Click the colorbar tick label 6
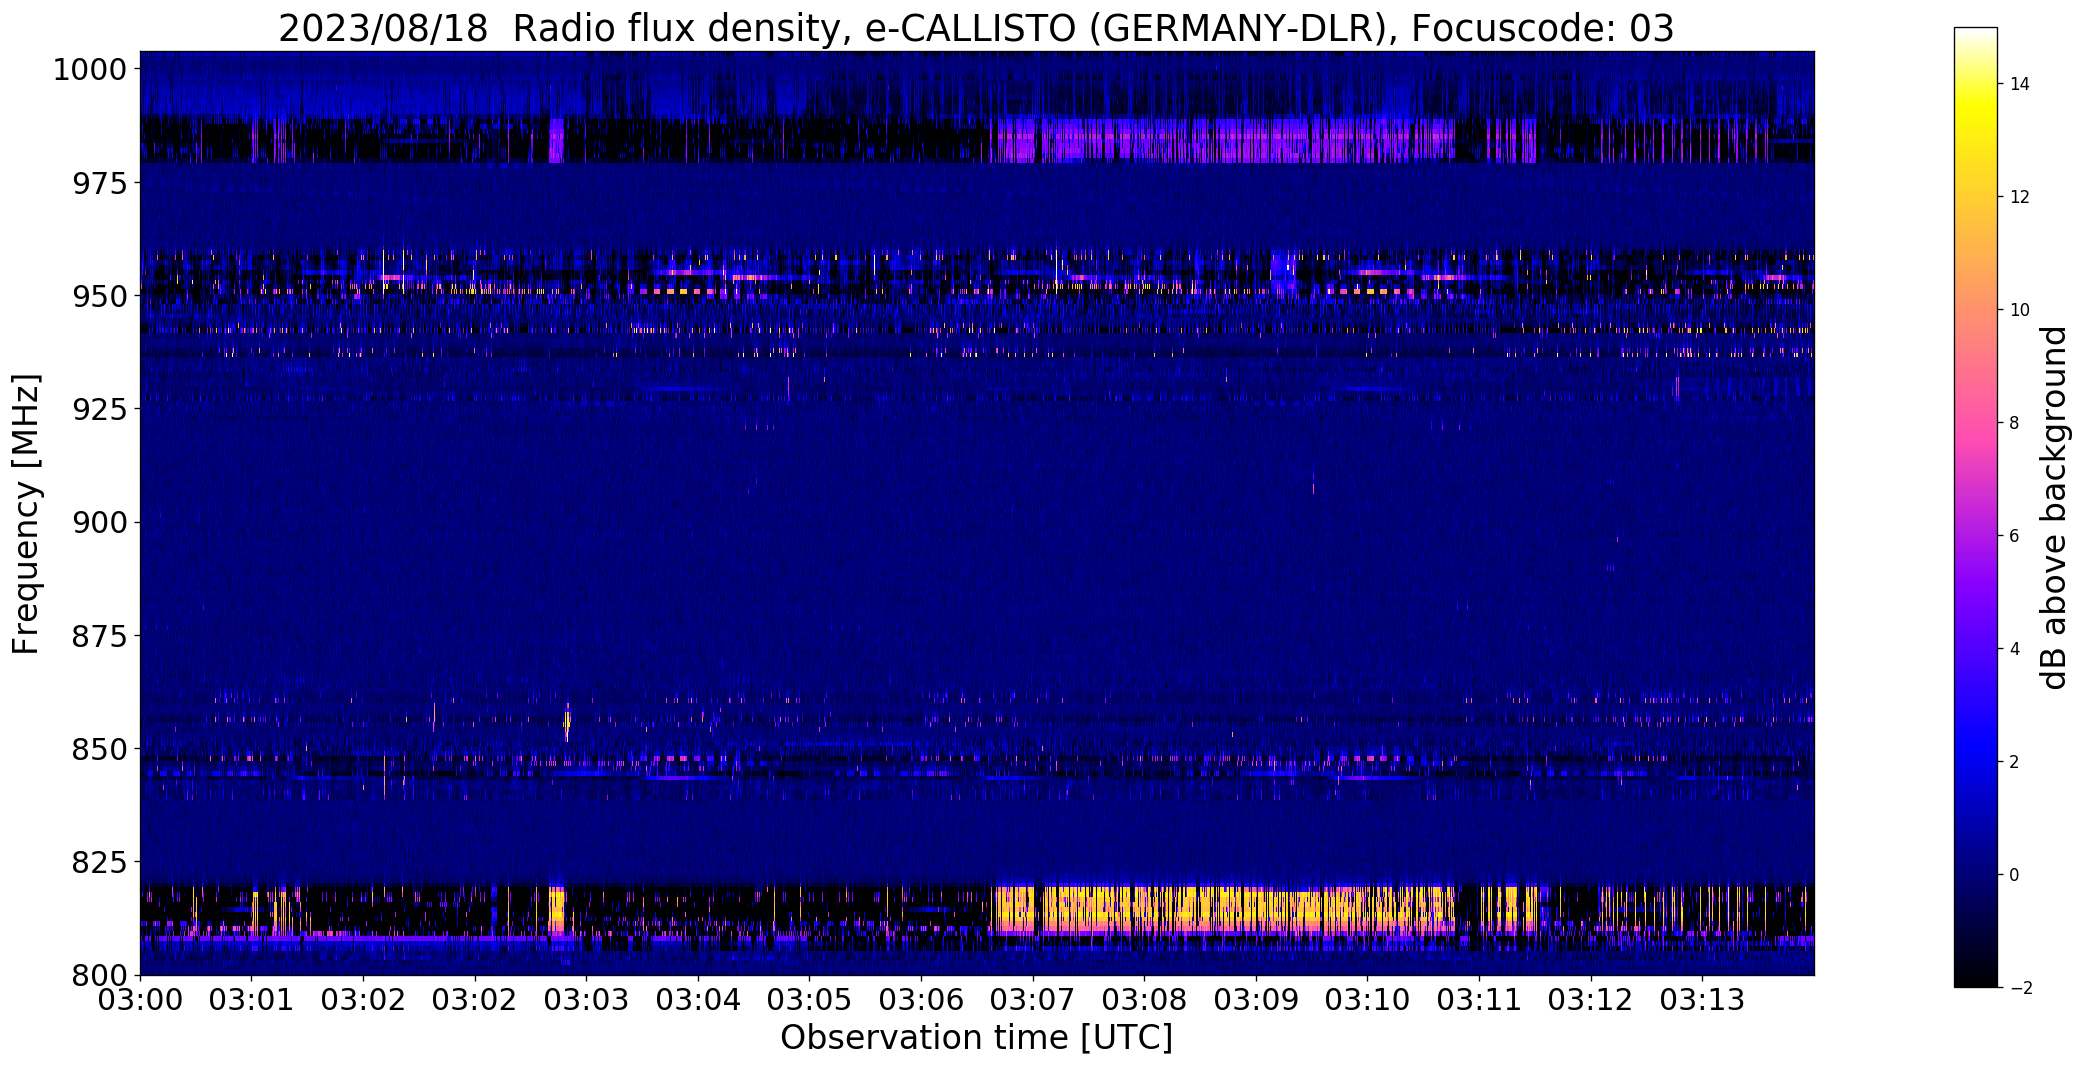This screenshot has height=1067, width=2085. click(x=2014, y=536)
